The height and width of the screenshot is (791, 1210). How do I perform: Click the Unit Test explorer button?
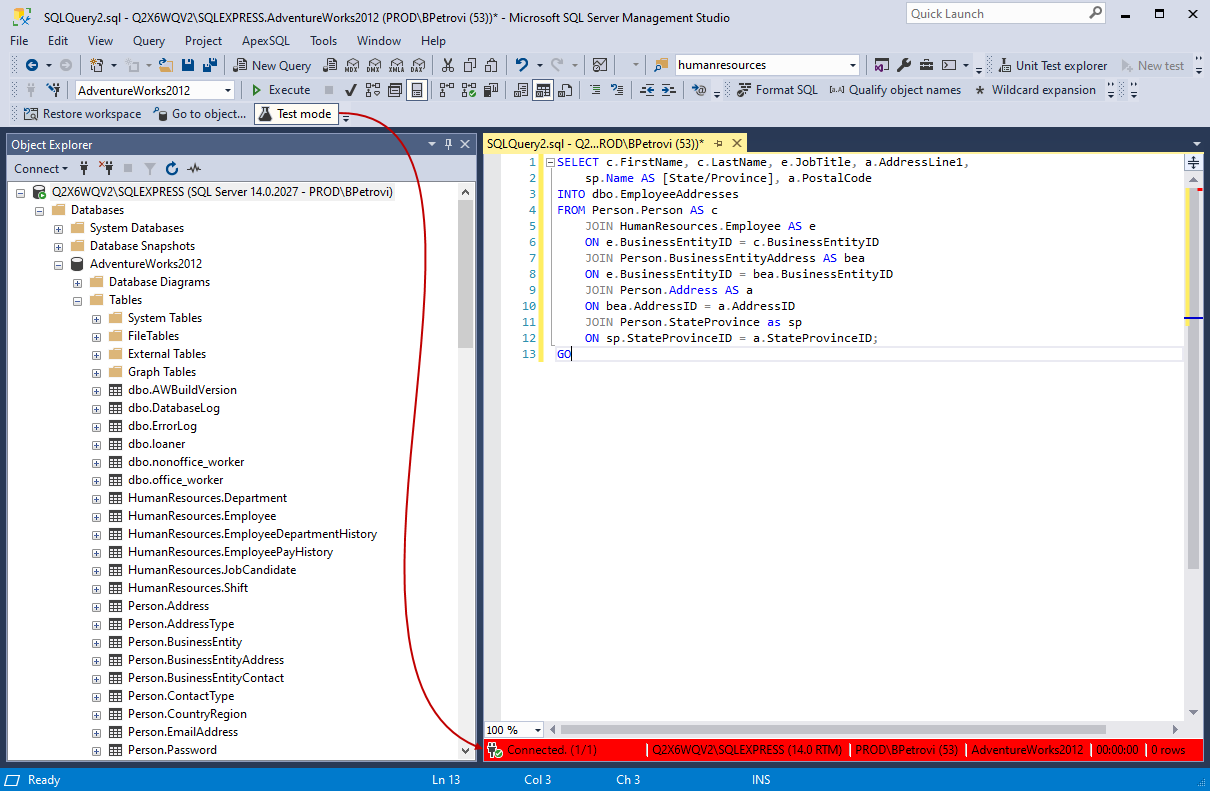coord(1051,65)
